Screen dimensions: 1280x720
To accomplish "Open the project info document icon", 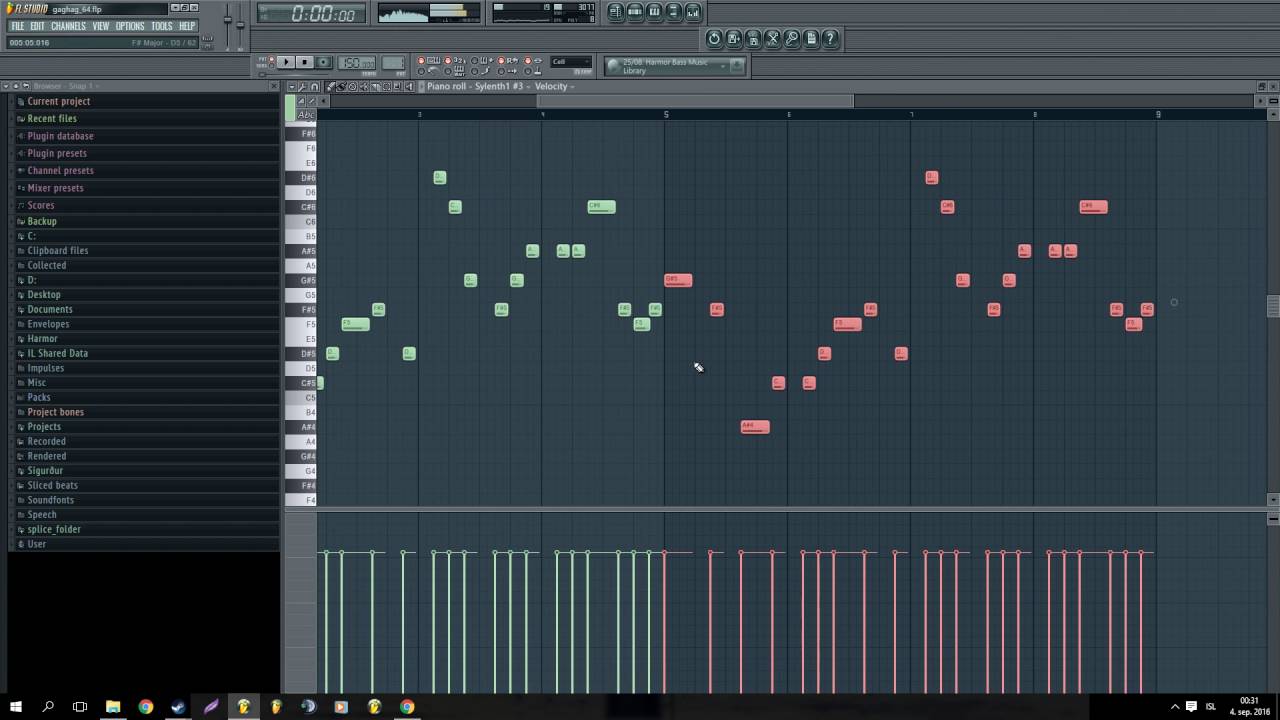I will coord(811,39).
